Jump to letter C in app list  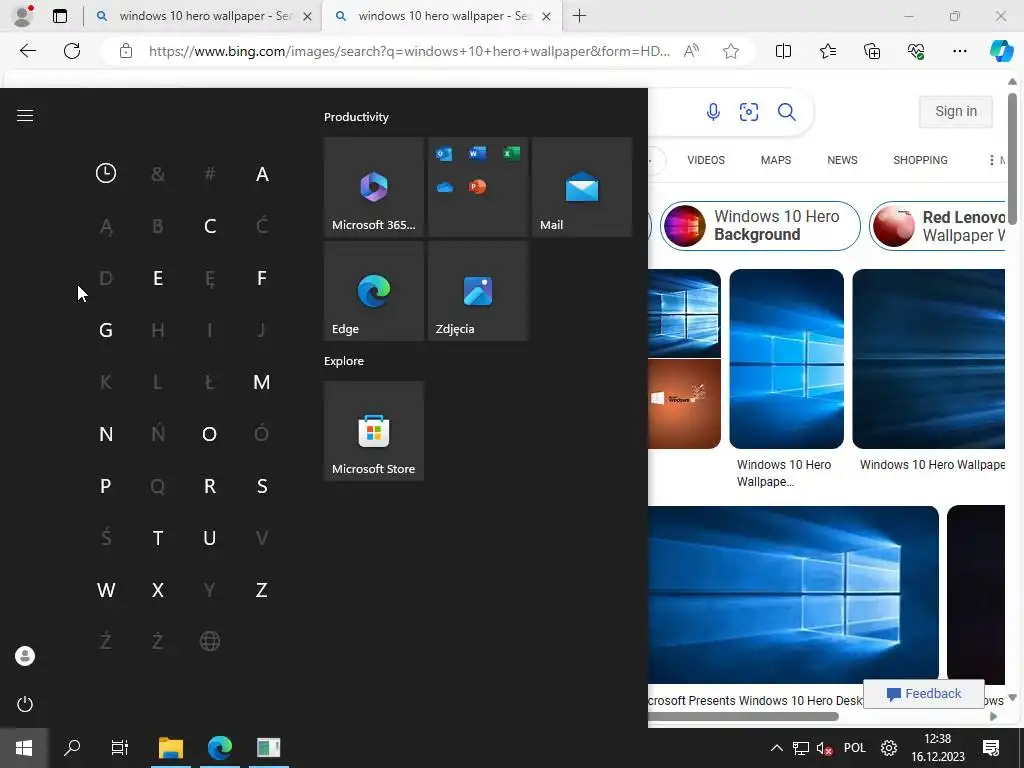[210, 226]
